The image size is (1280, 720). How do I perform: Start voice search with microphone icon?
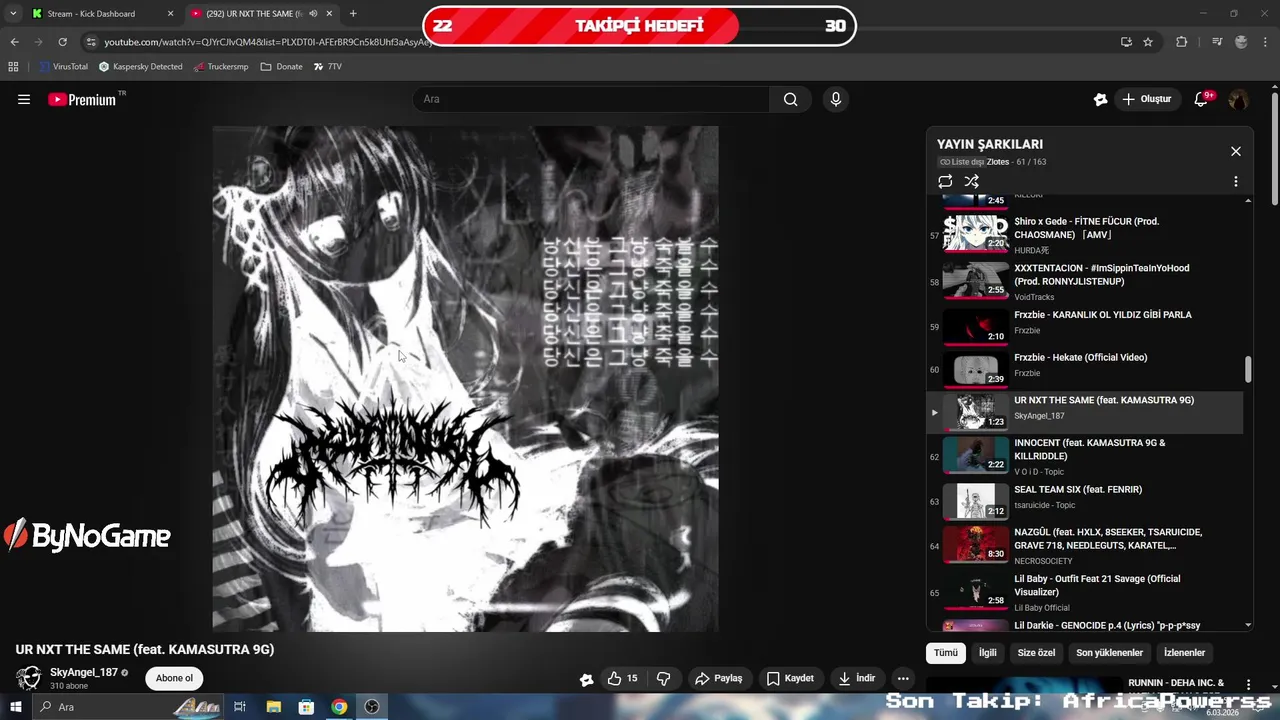pyautogui.click(x=836, y=99)
